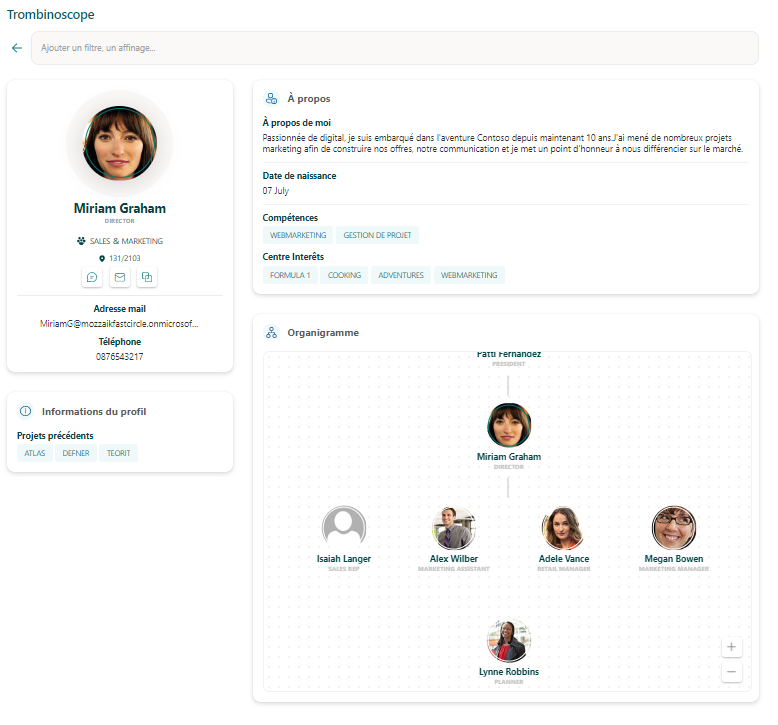
Task: Click the Trombinoscope page title
Action: (51, 14)
